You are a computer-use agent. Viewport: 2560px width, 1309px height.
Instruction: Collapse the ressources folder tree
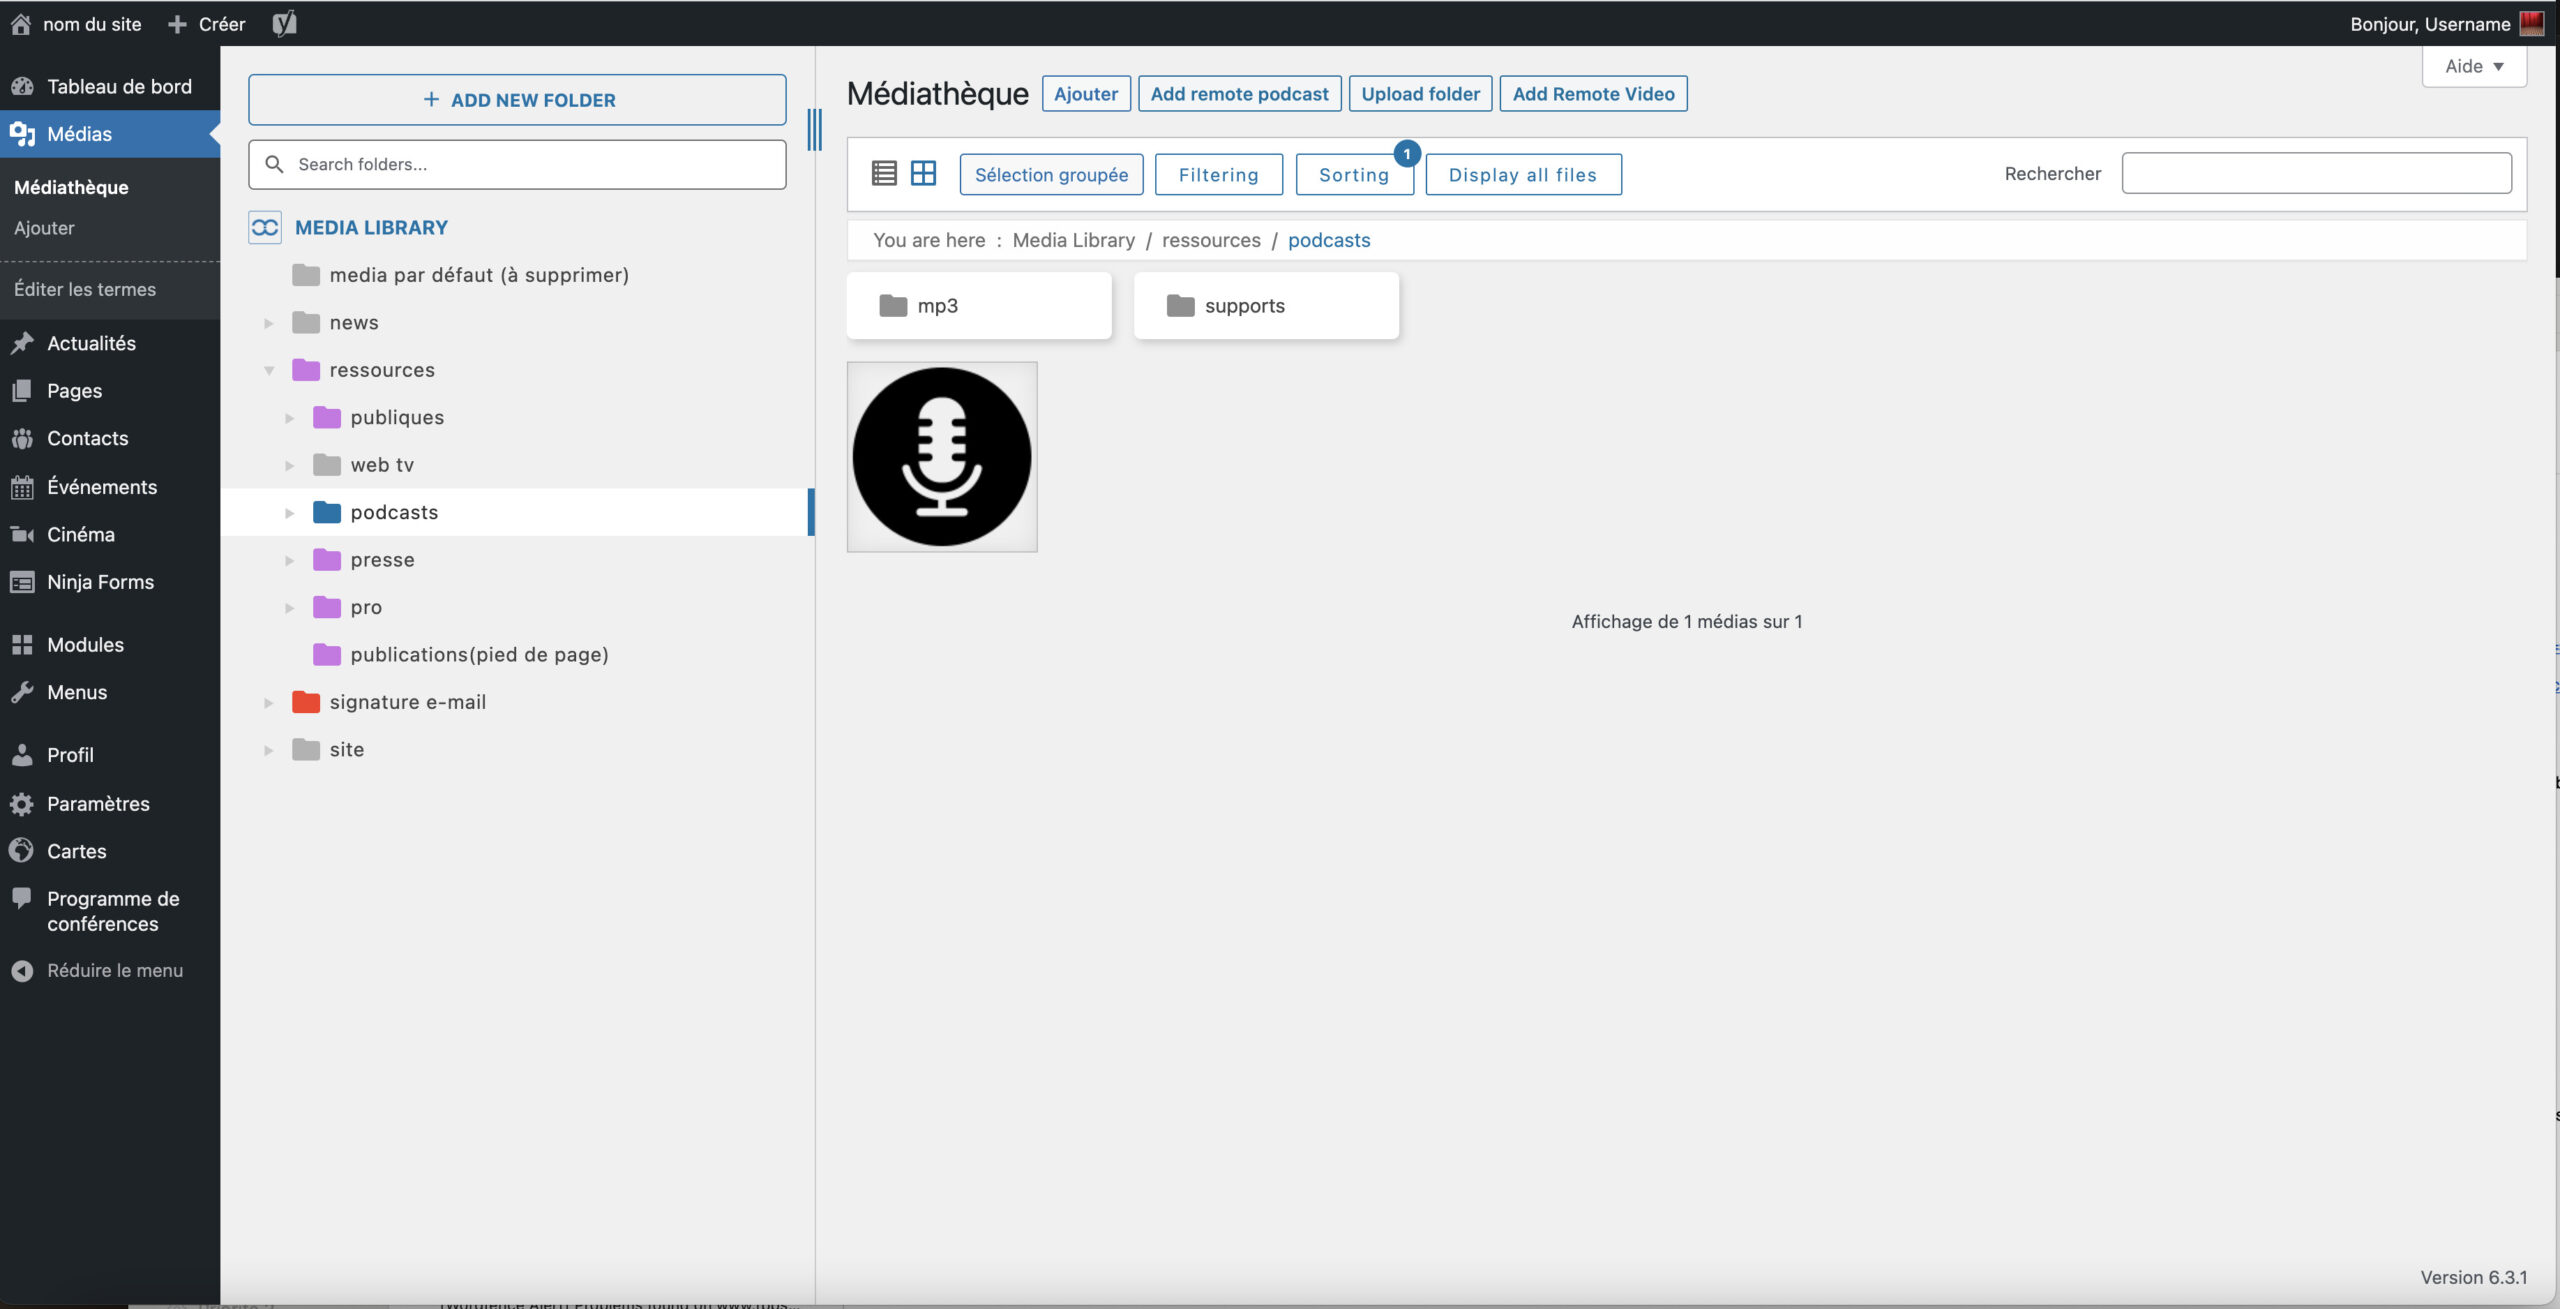coord(269,371)
